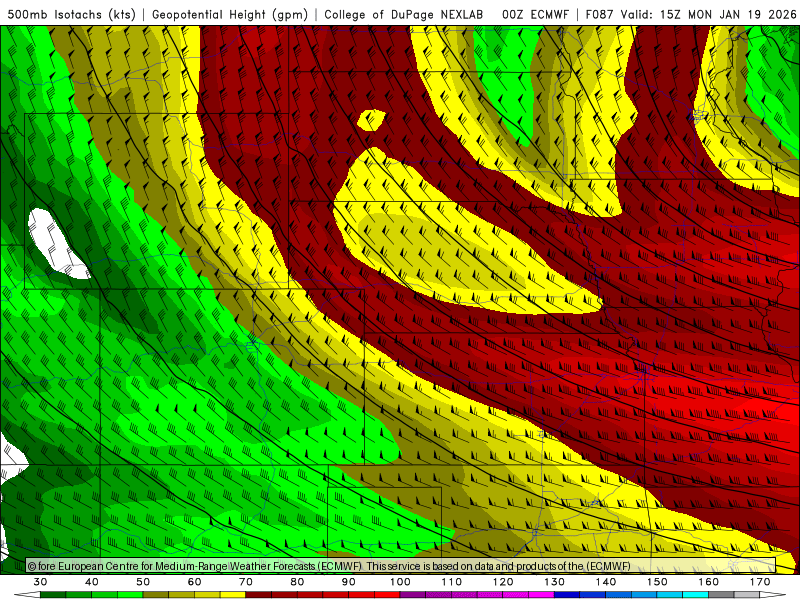
Task: Click the white oval area in the green region
Action: pyautogui.click(x=56, y=244)
